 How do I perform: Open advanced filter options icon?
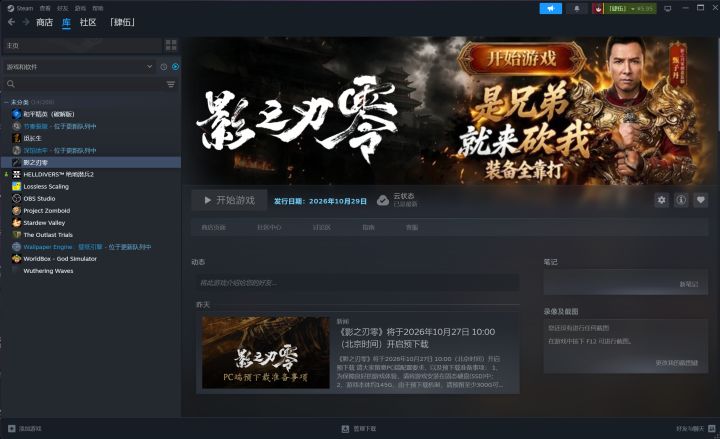point(171,84)
